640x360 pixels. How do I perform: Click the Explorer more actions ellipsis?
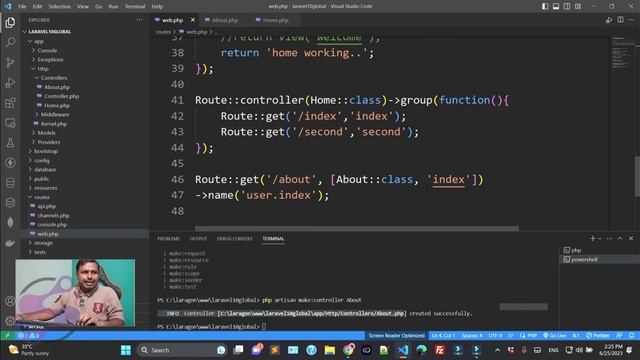click(140, 20)
